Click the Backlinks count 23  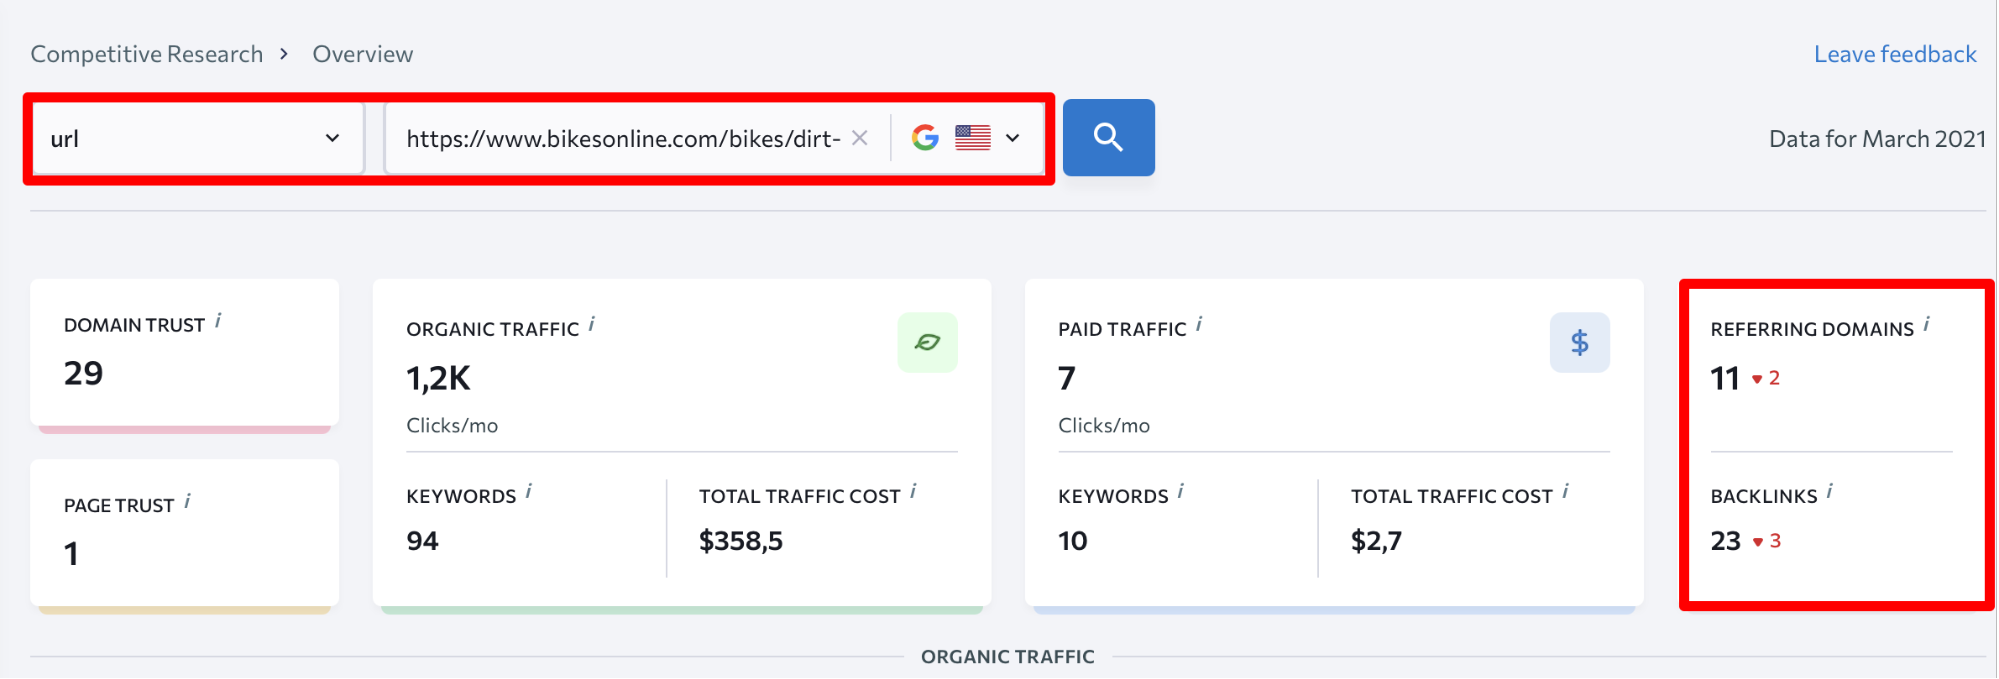click(1725, 541)
